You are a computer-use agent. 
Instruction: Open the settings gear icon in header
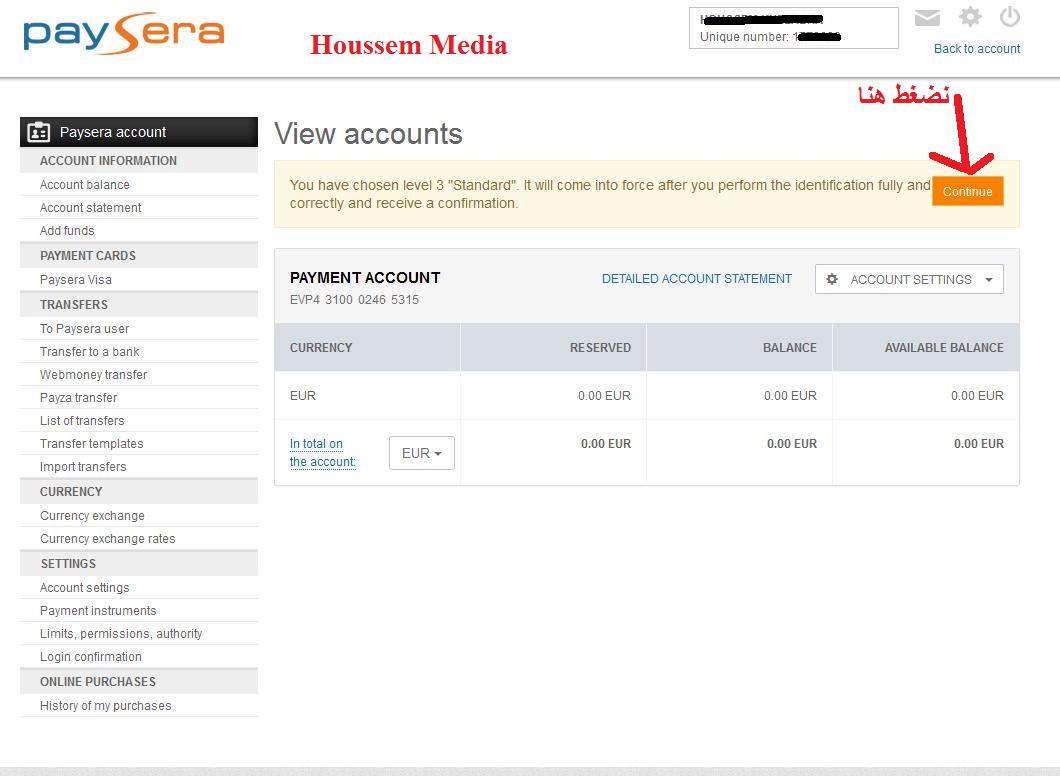[x=970, y=17]
